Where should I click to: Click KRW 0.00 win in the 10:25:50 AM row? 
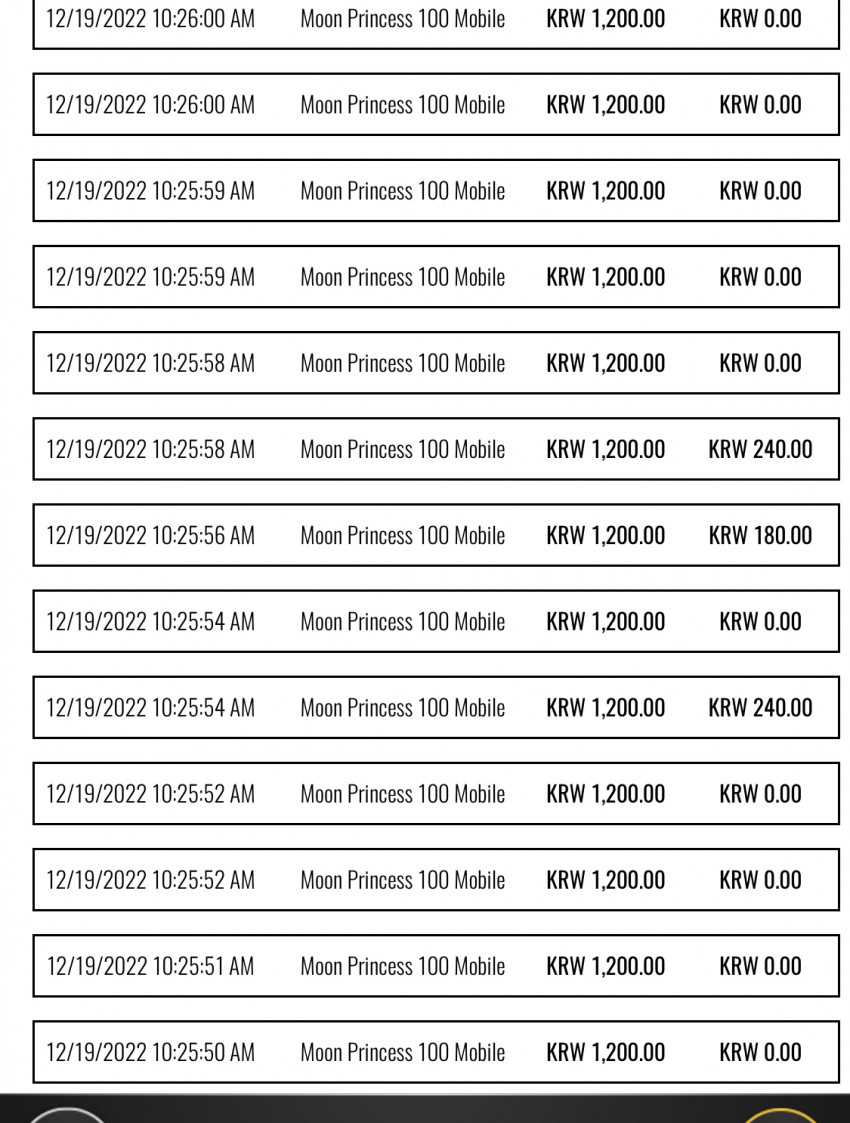point(760,1052)
